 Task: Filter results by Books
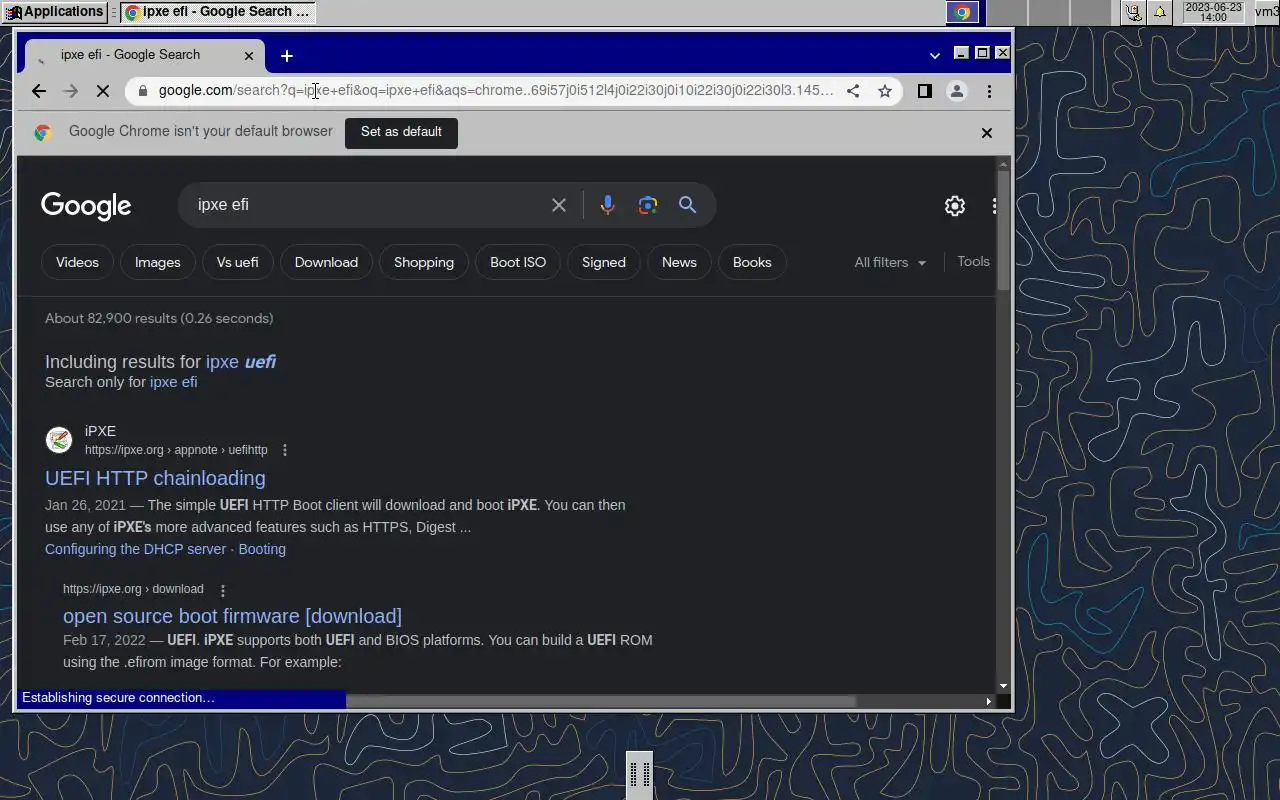click(752, 262)
